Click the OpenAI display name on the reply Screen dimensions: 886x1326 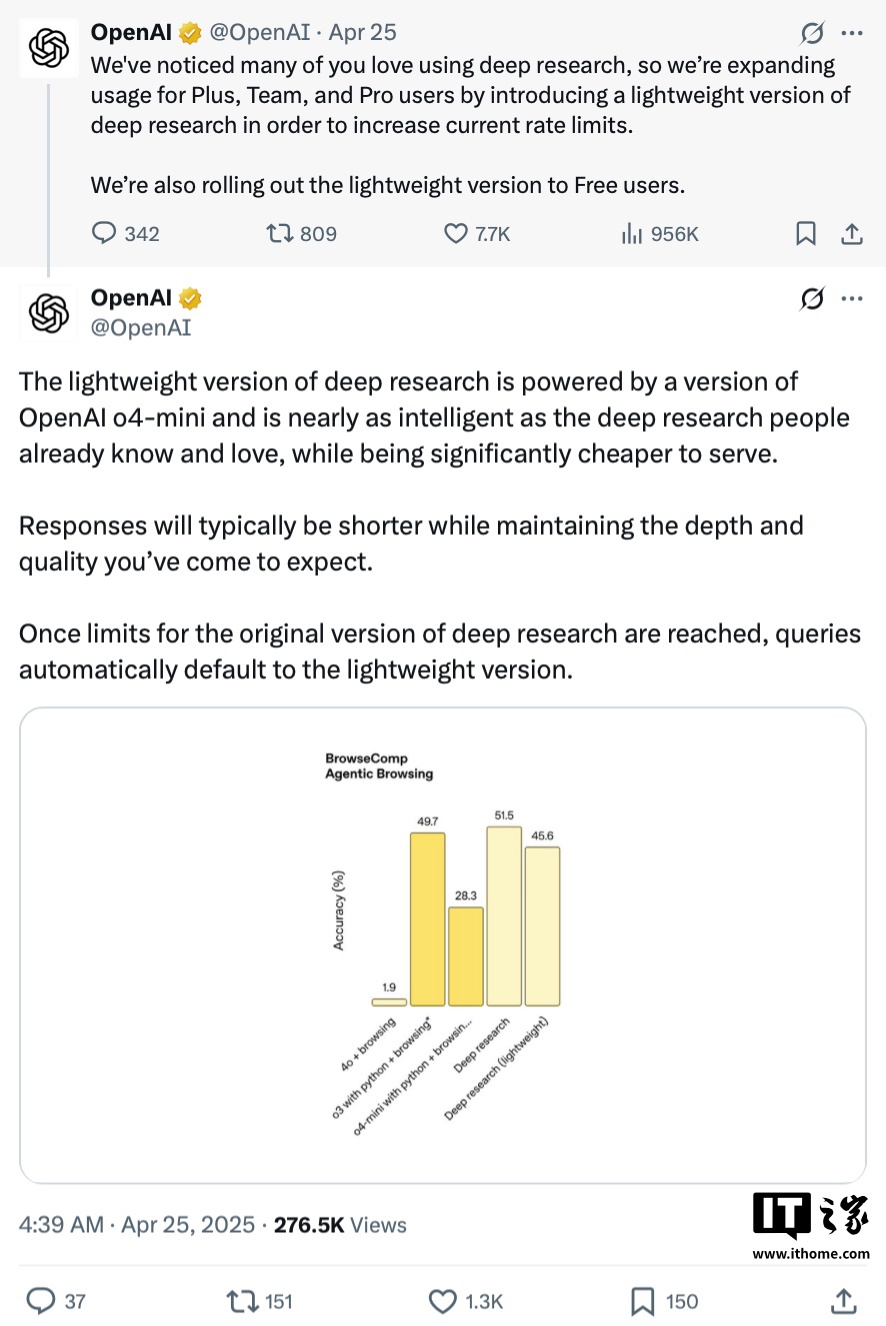130,297
